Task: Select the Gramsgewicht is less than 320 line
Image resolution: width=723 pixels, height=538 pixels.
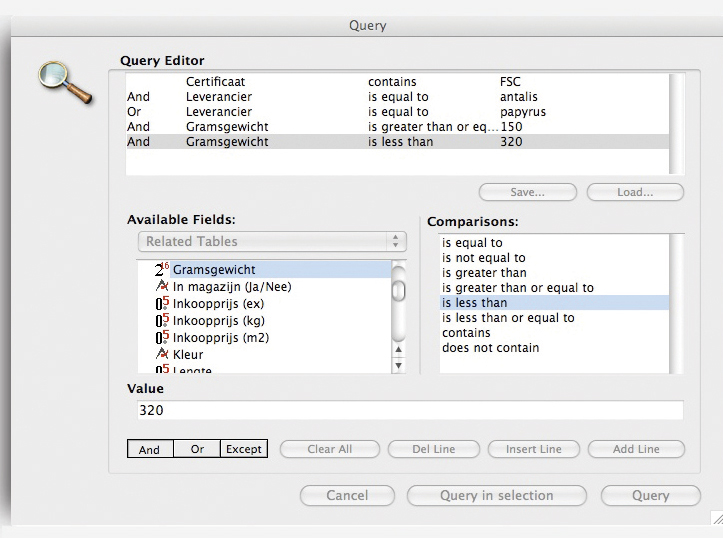Action: 397,142
